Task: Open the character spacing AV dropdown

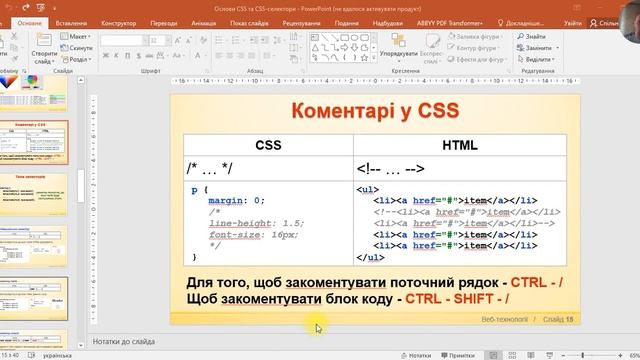Action: point(162,56)
